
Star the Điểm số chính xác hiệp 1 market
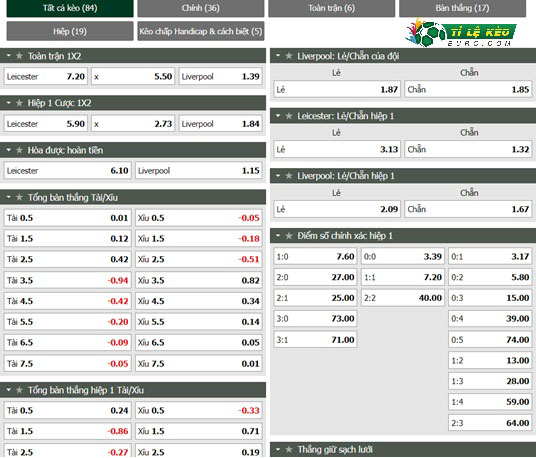pos(289,235)
